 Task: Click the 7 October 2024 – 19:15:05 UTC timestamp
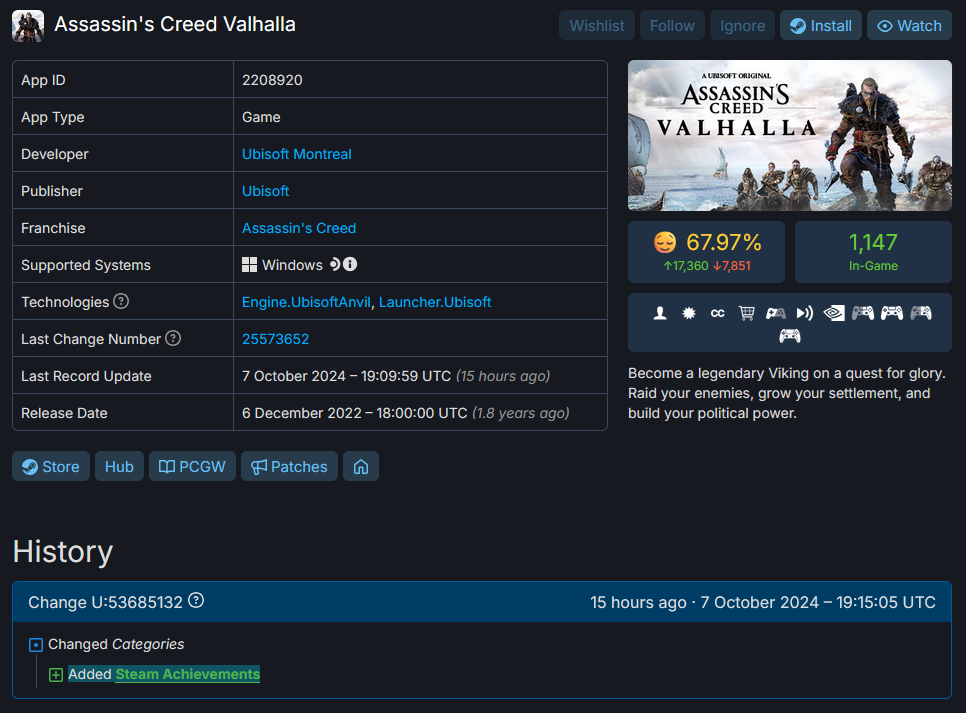point(818,602)
